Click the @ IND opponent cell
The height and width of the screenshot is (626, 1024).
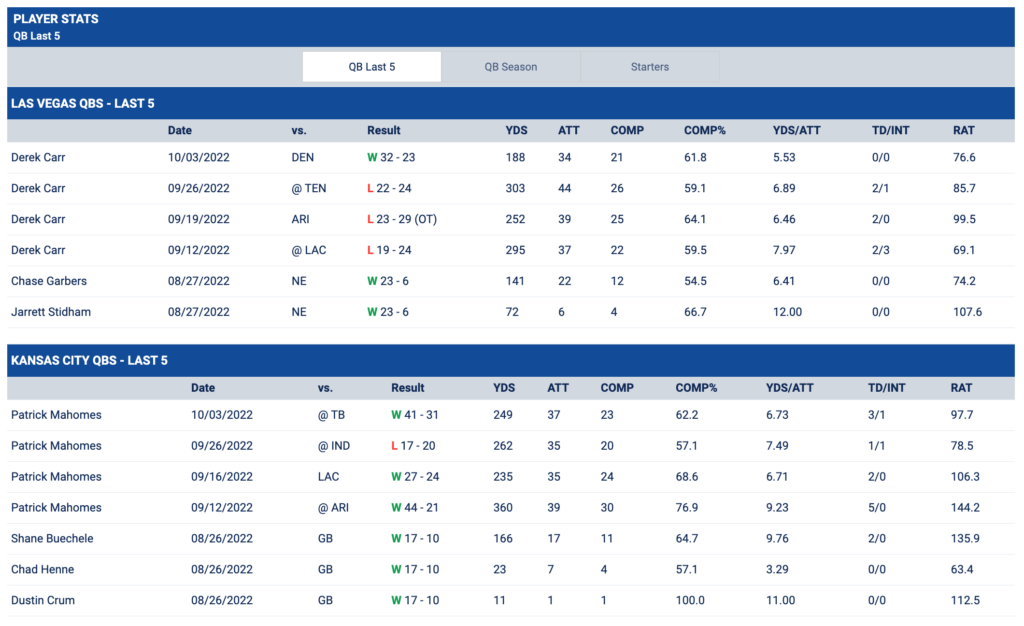pyautogui.click(x=334, y=446)
